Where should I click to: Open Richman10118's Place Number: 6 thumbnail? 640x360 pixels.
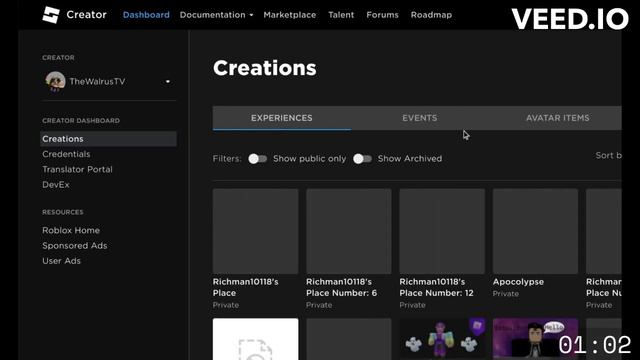coord(349,231)
